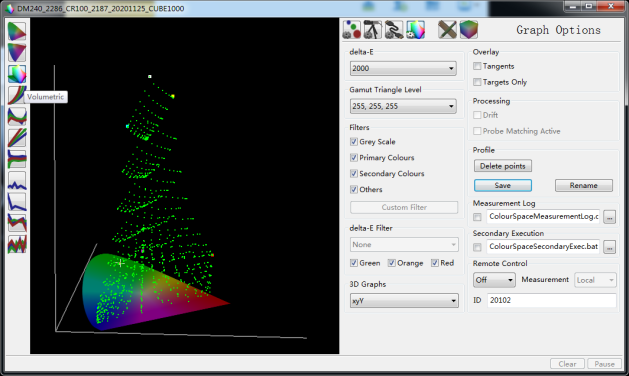629x376 pixels.
Task: Select the Volumetric 3D graph icon
Action: point(17,74)
